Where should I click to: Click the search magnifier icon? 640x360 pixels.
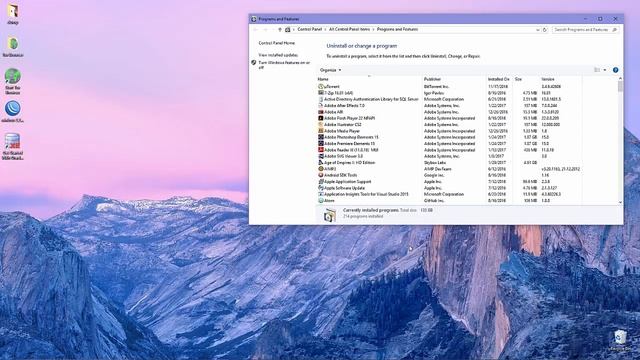pyautogui.click(x=615, y=30)
